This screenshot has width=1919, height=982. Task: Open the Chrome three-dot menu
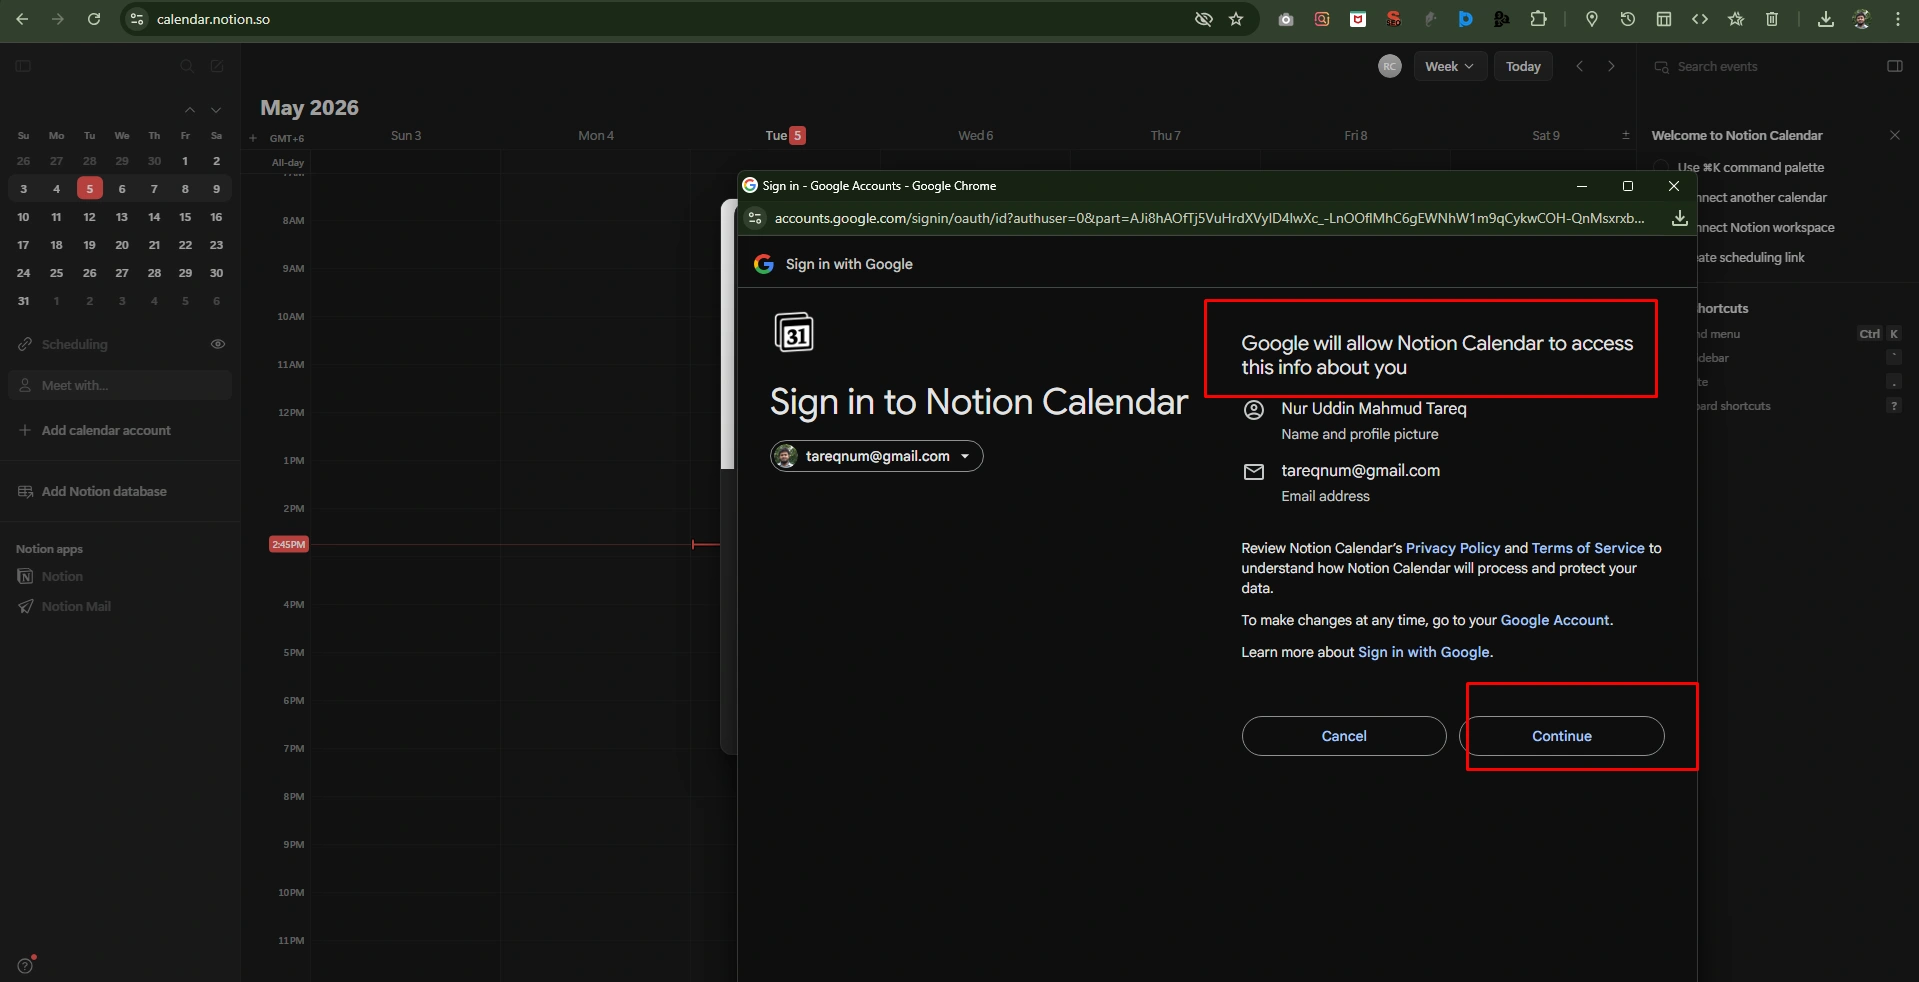point(1898,19)
